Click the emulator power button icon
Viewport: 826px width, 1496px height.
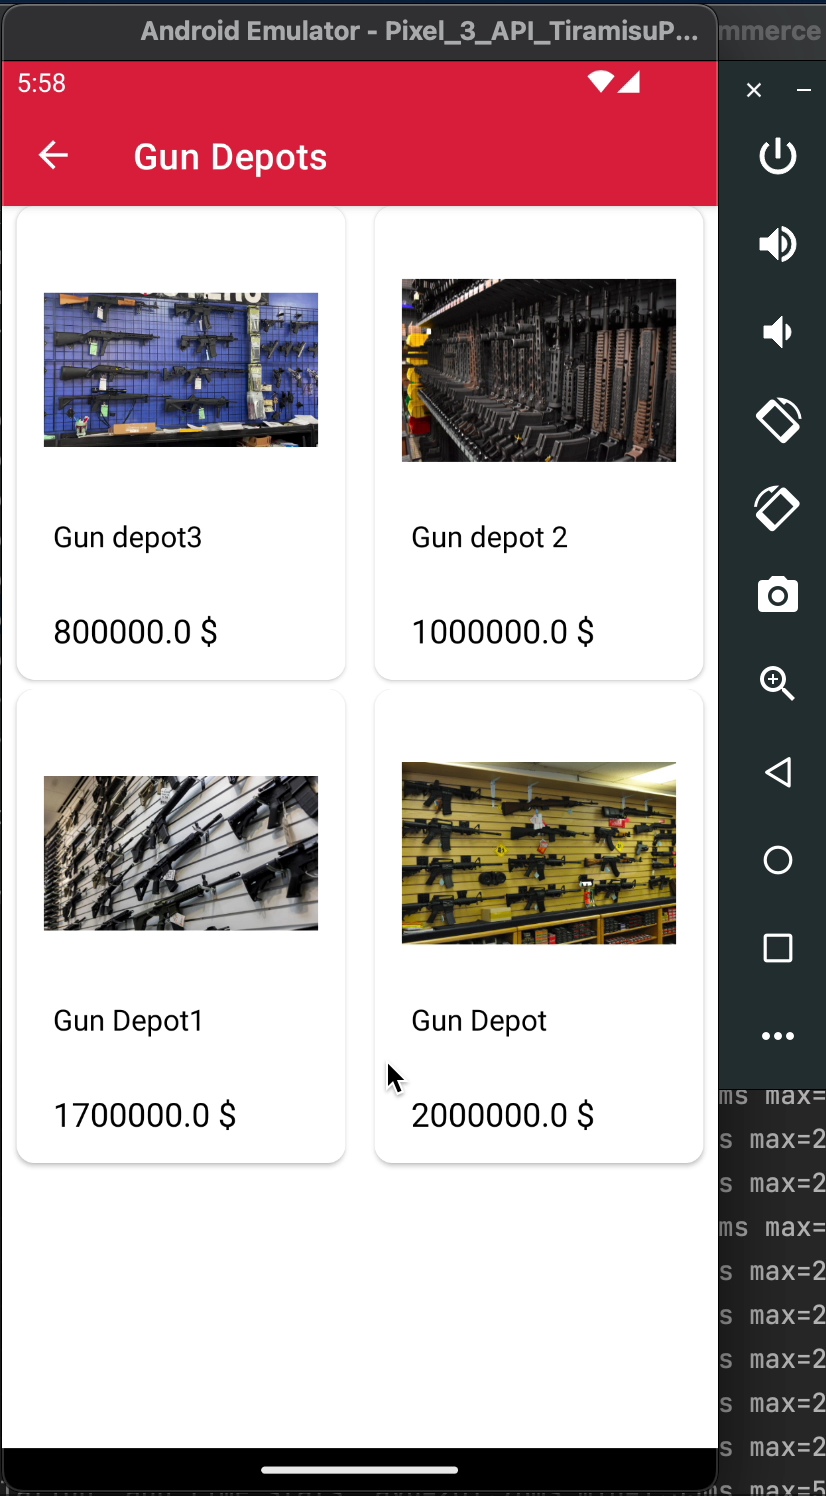click(778, 156)
